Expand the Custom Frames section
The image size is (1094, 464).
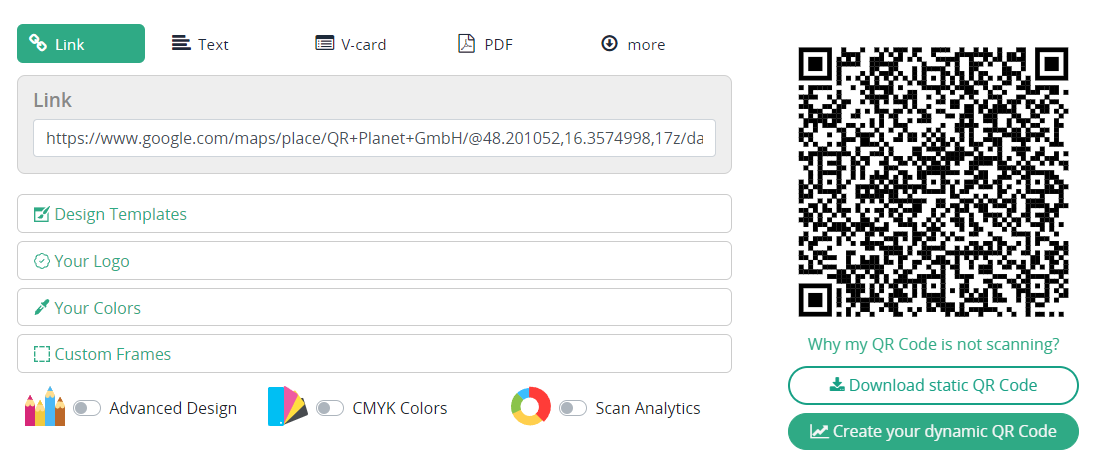[x=374, y=354]
